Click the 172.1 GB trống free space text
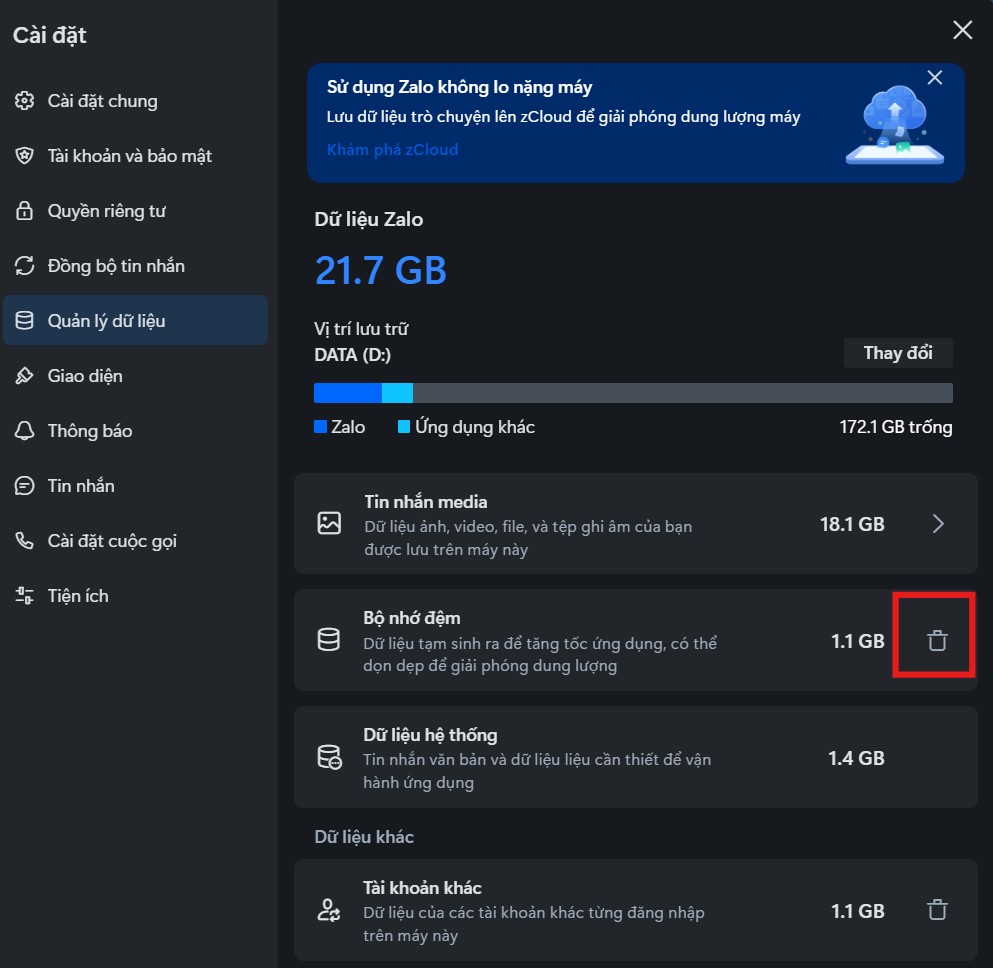This screenshot has height=968, width=993. [x=895, y=427]
